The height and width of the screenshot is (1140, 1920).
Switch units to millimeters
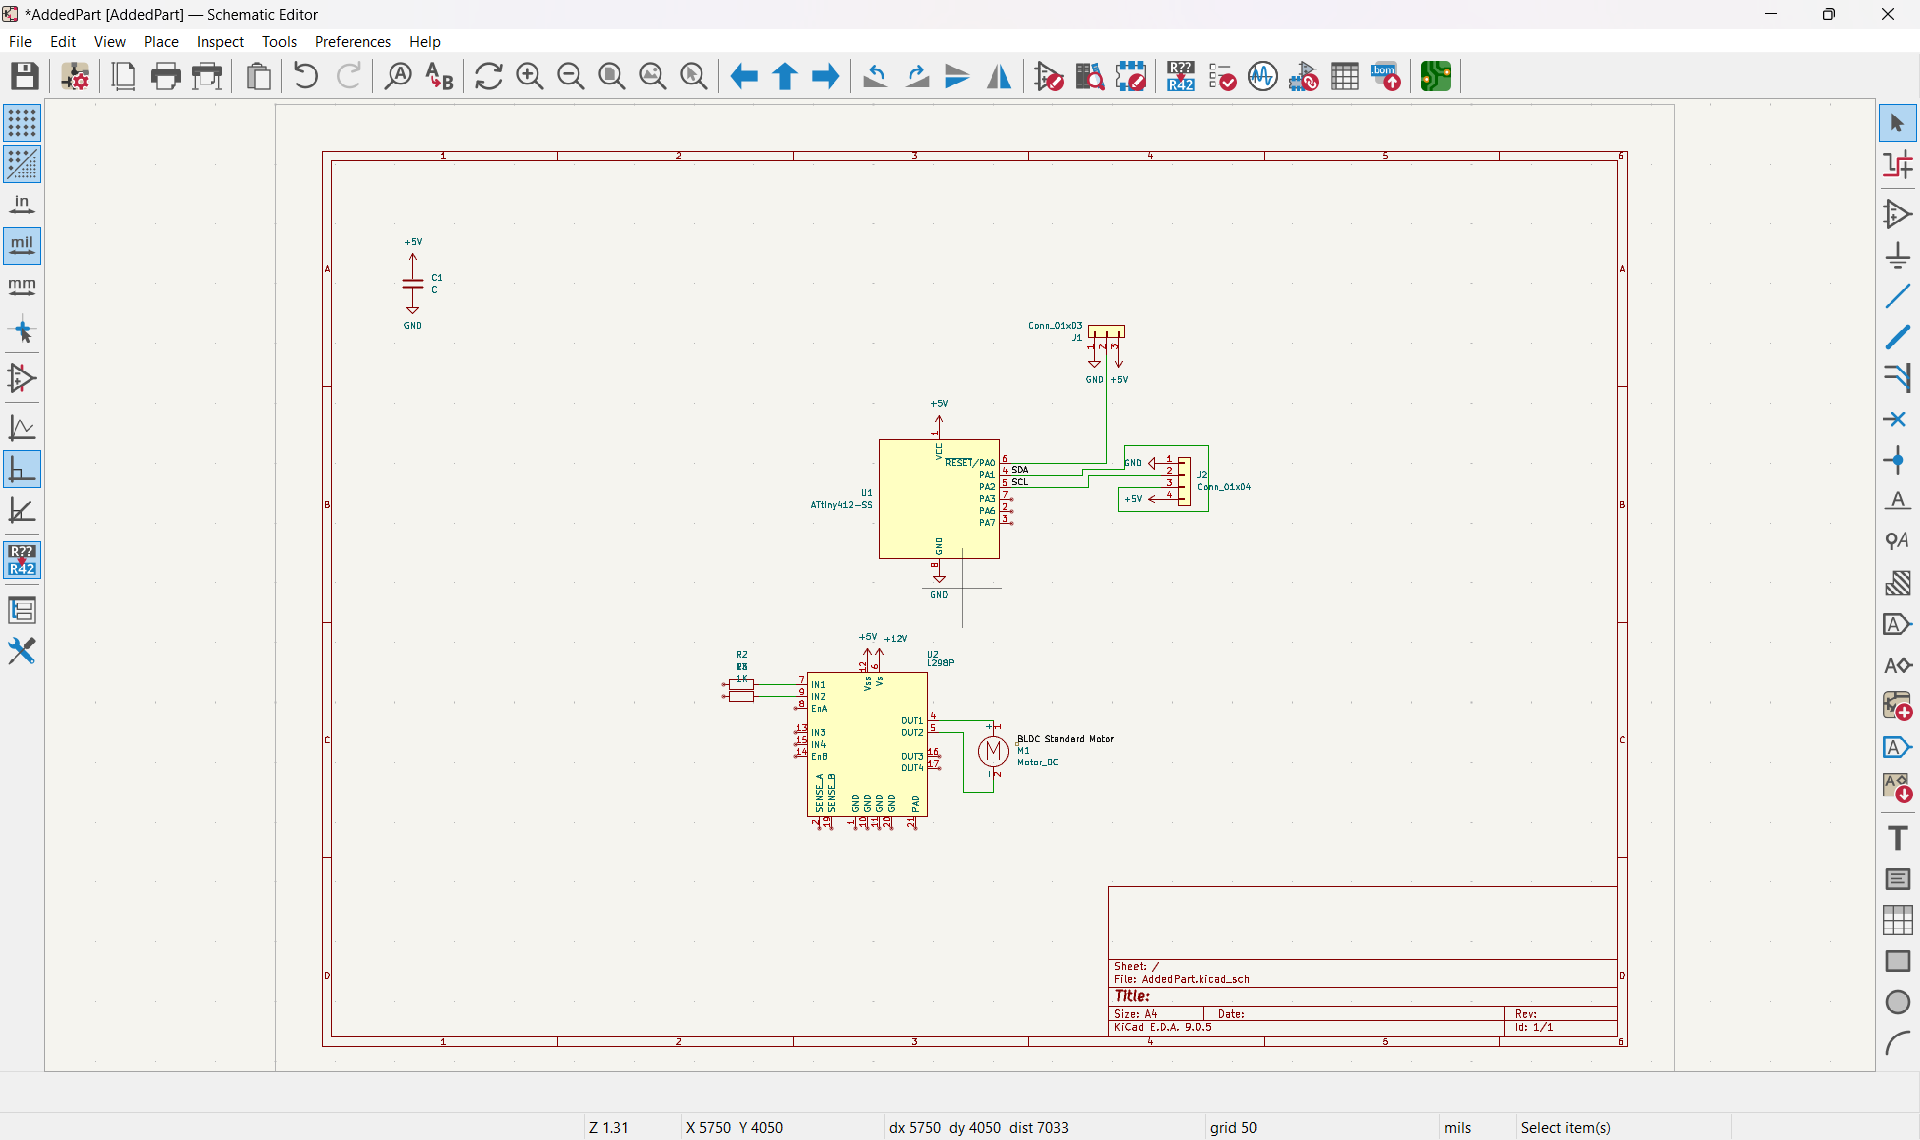click(22, 287)
